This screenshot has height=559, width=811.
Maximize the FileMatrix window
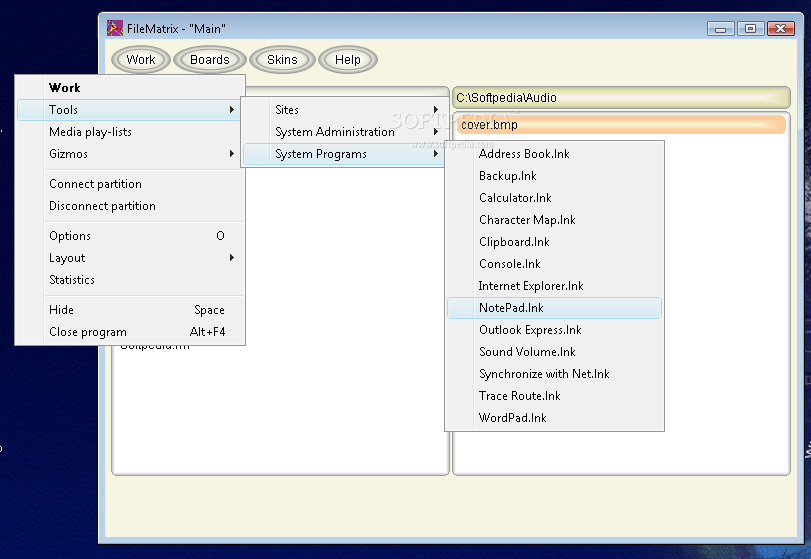click(750, 28)
